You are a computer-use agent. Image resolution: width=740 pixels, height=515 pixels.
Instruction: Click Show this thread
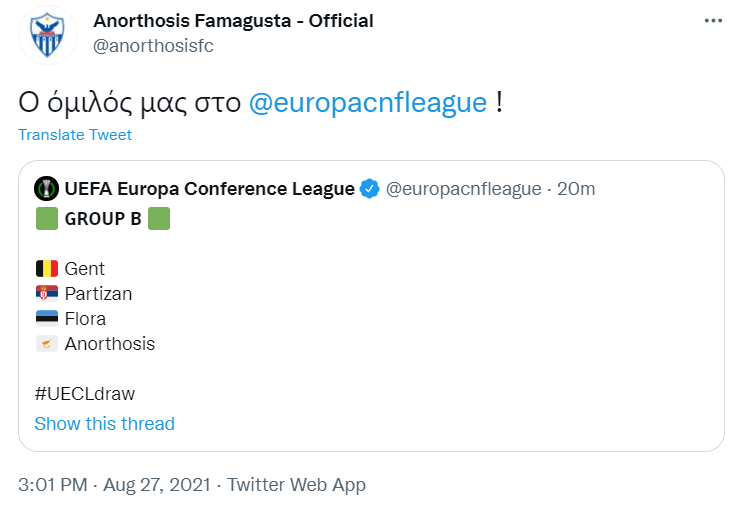(105, 424)
